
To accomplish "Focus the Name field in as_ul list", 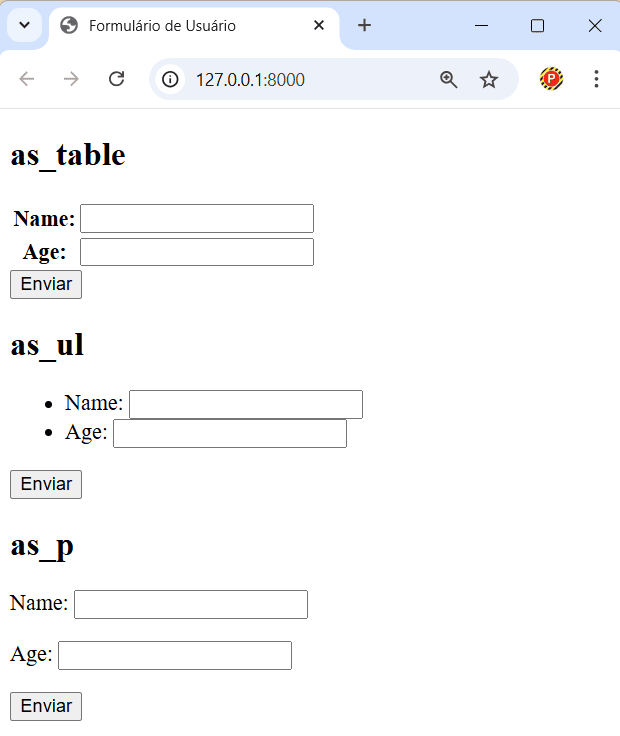I will click(x=246, y=404).
